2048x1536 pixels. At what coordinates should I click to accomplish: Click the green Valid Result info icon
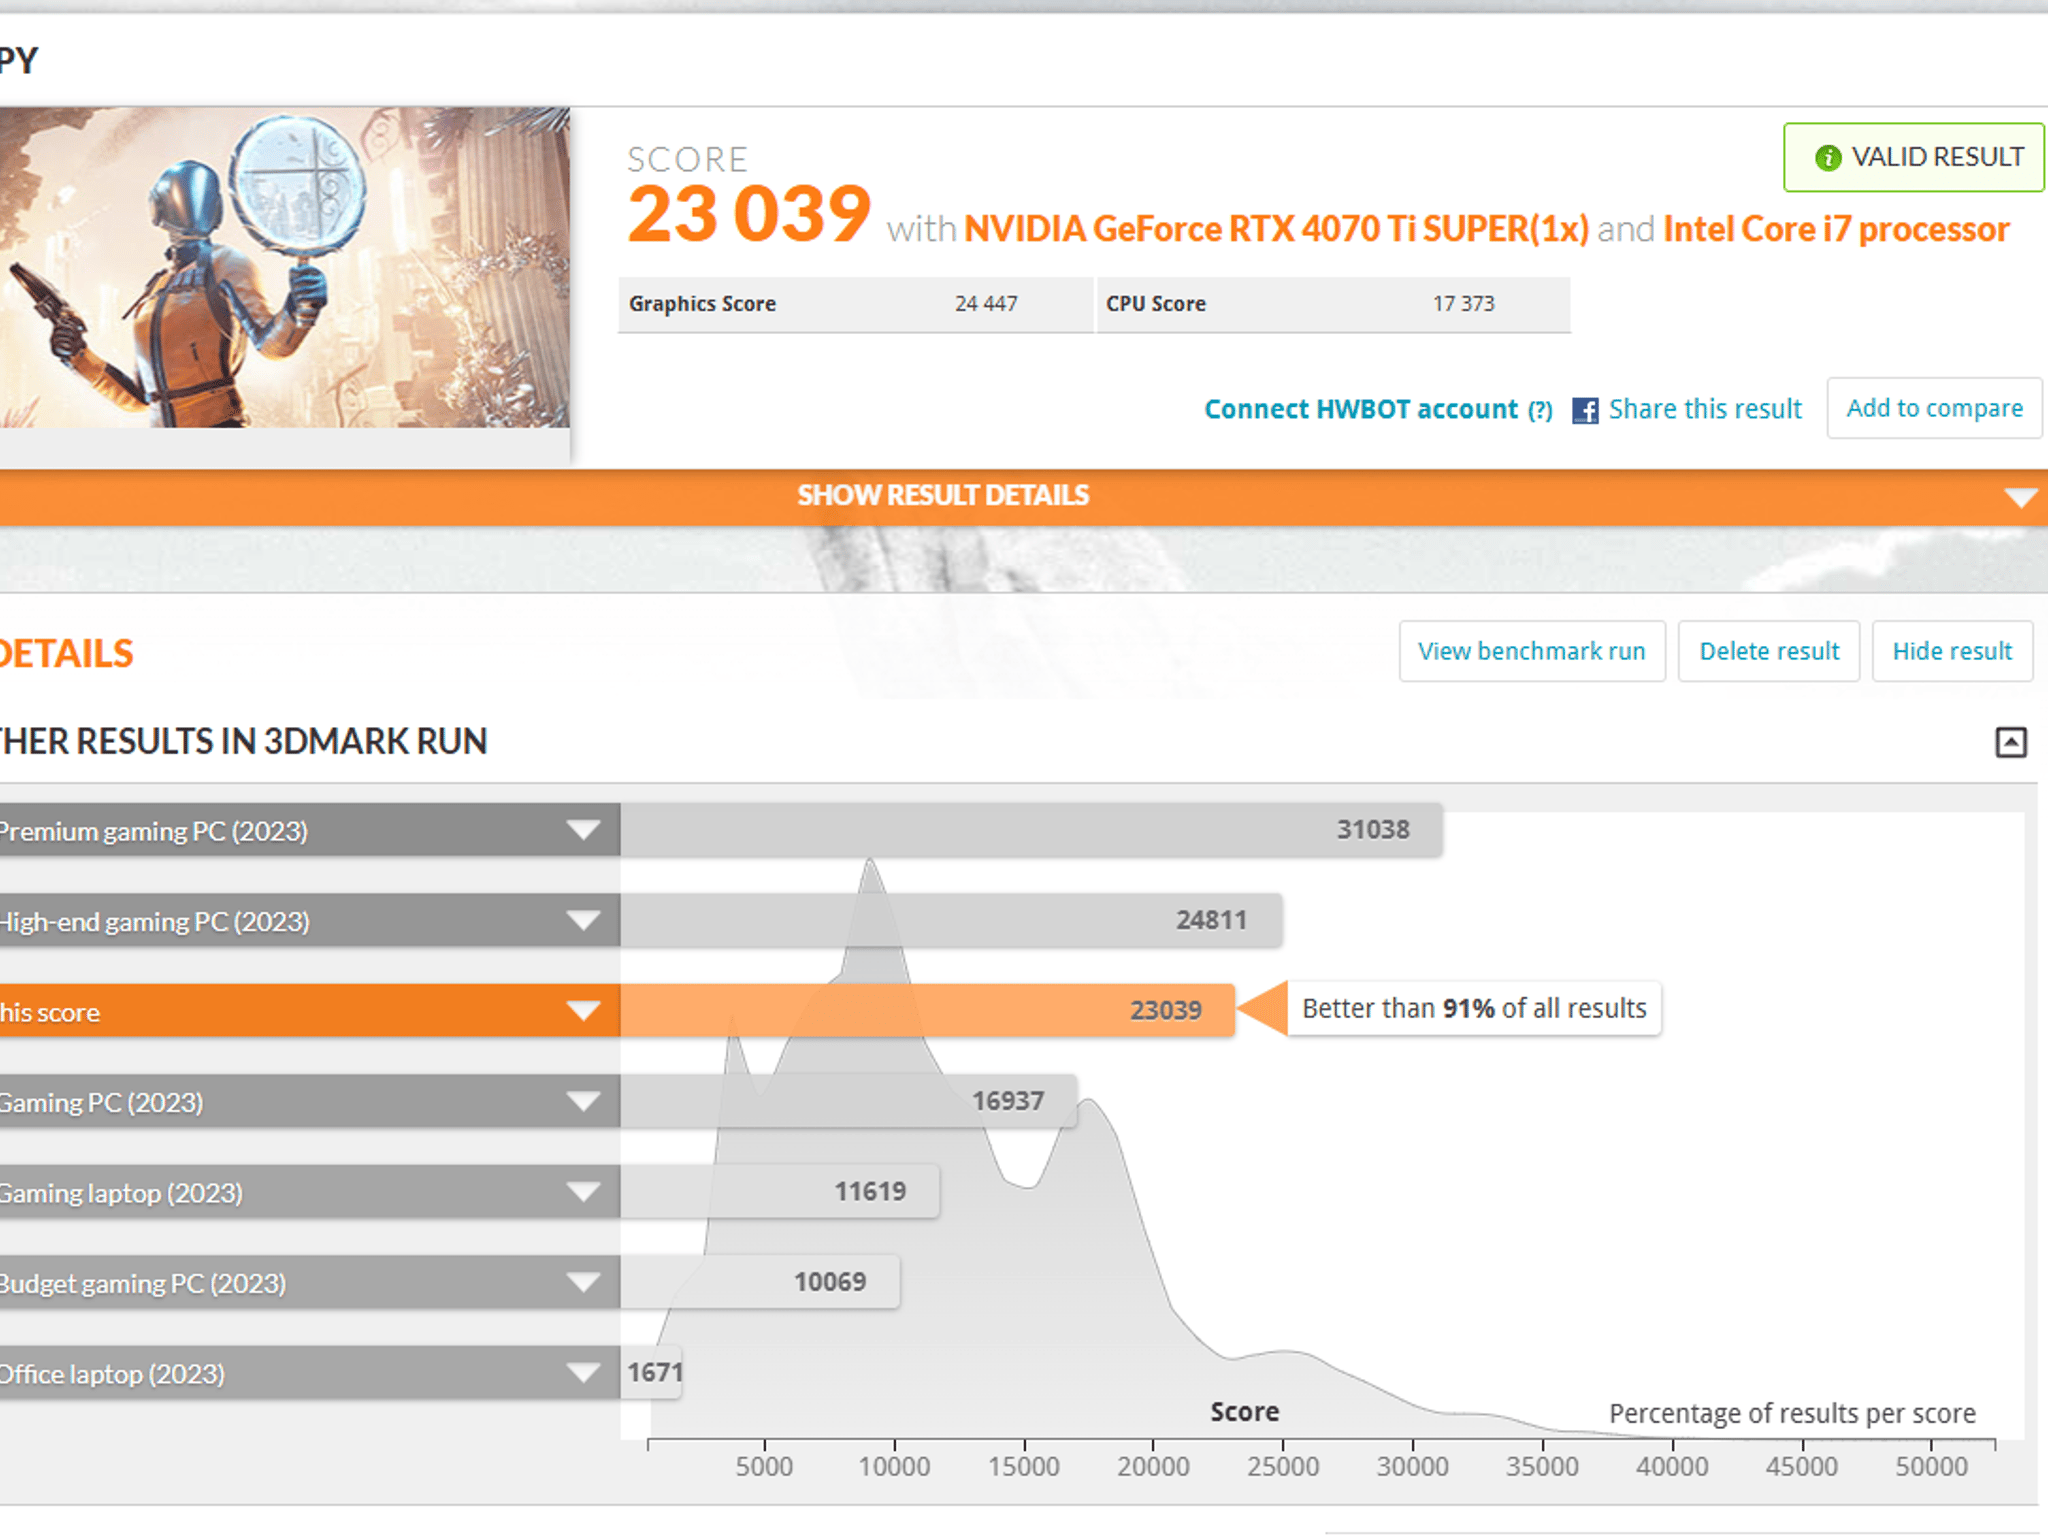[x=1828, y=158]
